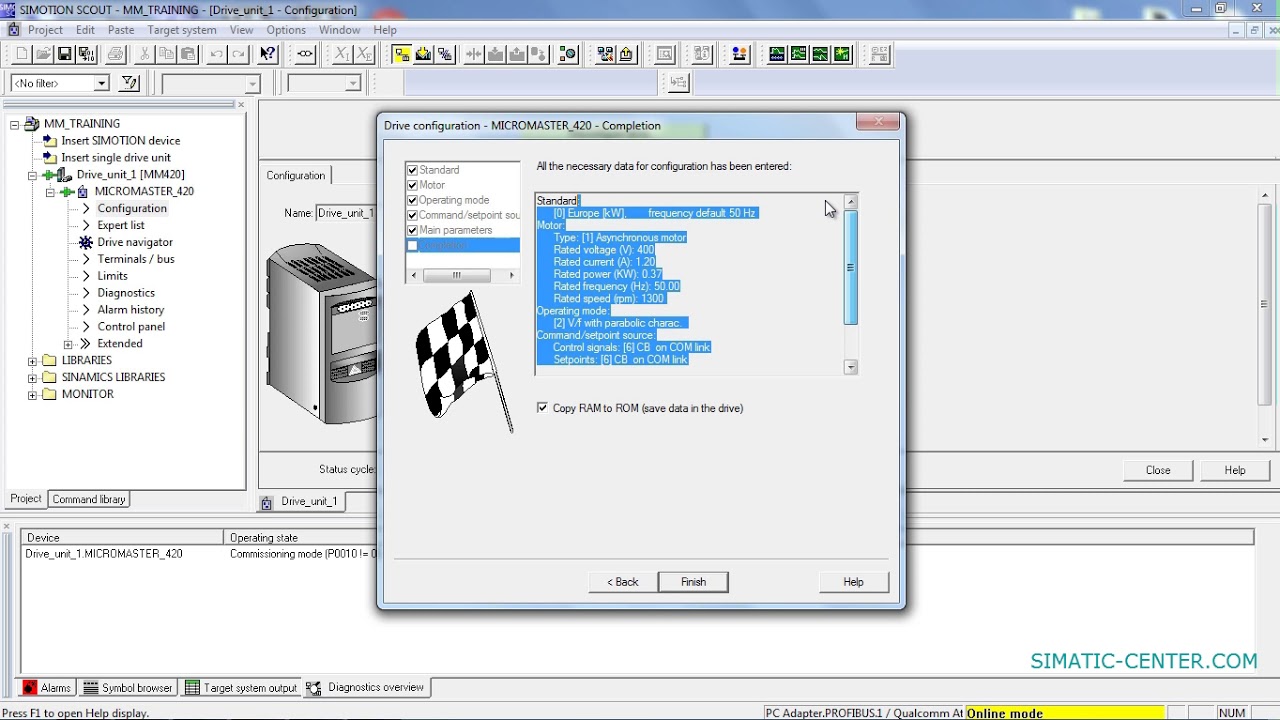This screenshot has width=1280, height=720.
Task: Click Finish in Drive configuration dialog
Action: tap(693, 582)
